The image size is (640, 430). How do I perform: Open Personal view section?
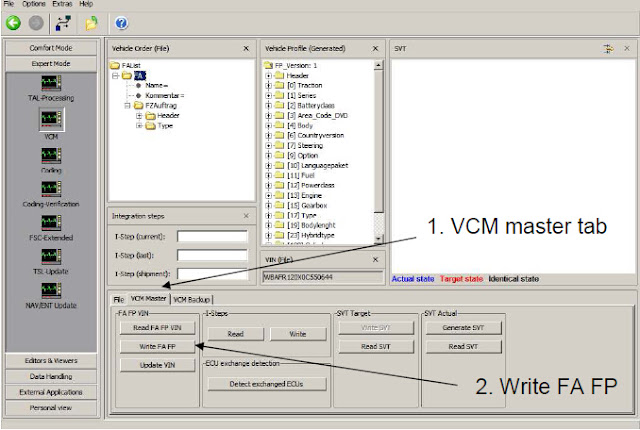51,408
